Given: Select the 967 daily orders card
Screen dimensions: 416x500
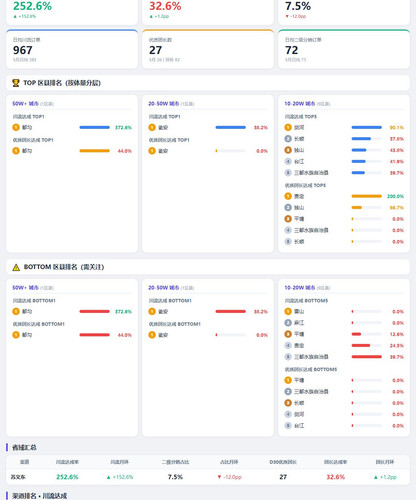Looking at the screenshot, I should pyautogui.click(x=72, y=49).
